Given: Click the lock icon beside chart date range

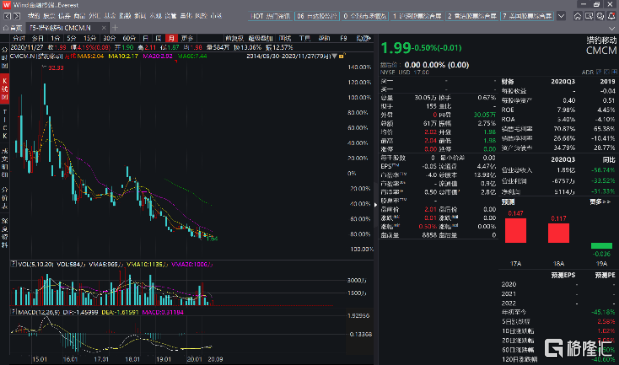Looking at the screenshot, I should click(341, 56).
